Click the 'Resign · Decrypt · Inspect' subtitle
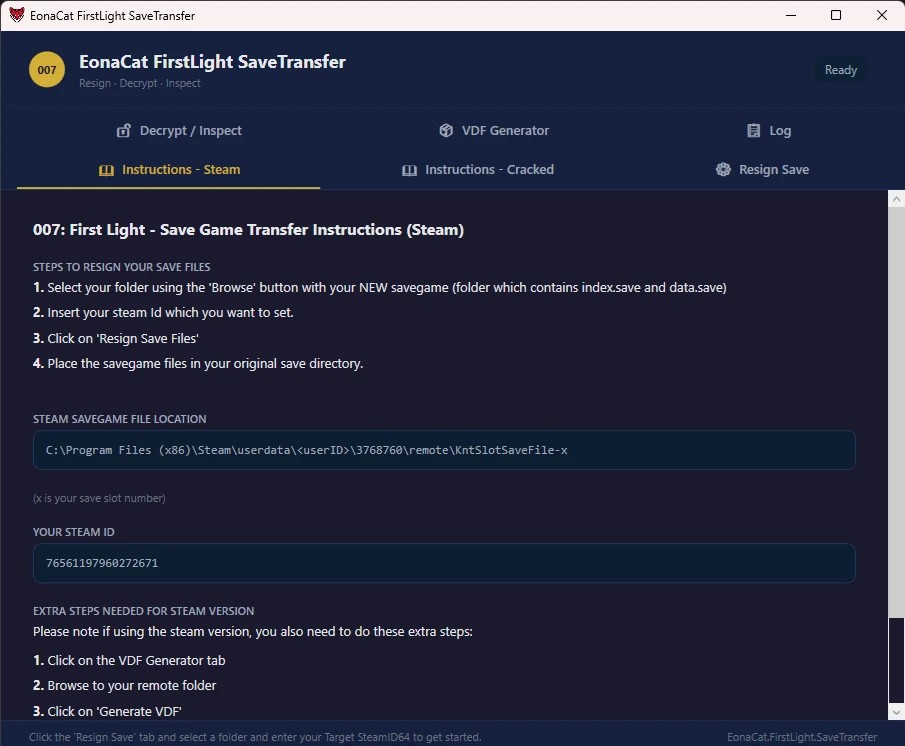This screenshot has height=746, width=905. (140, 83)
